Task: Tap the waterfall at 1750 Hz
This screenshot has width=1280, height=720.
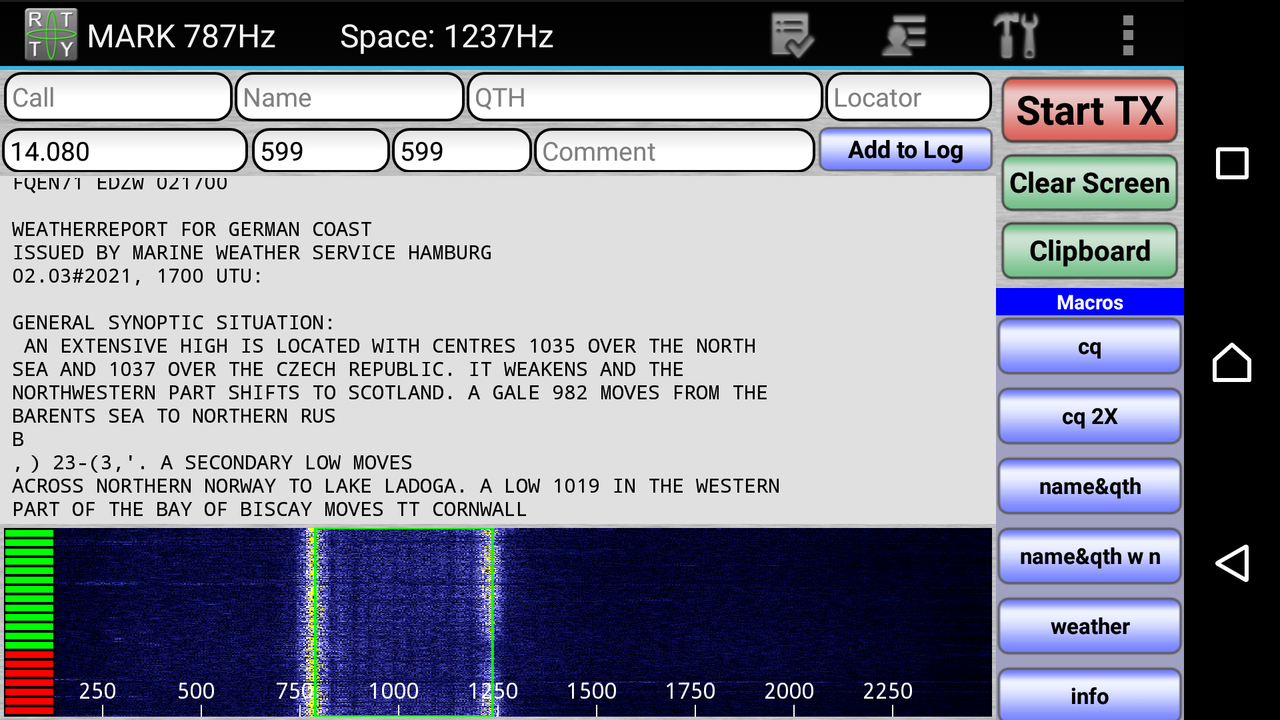Action: coord(690,691)
